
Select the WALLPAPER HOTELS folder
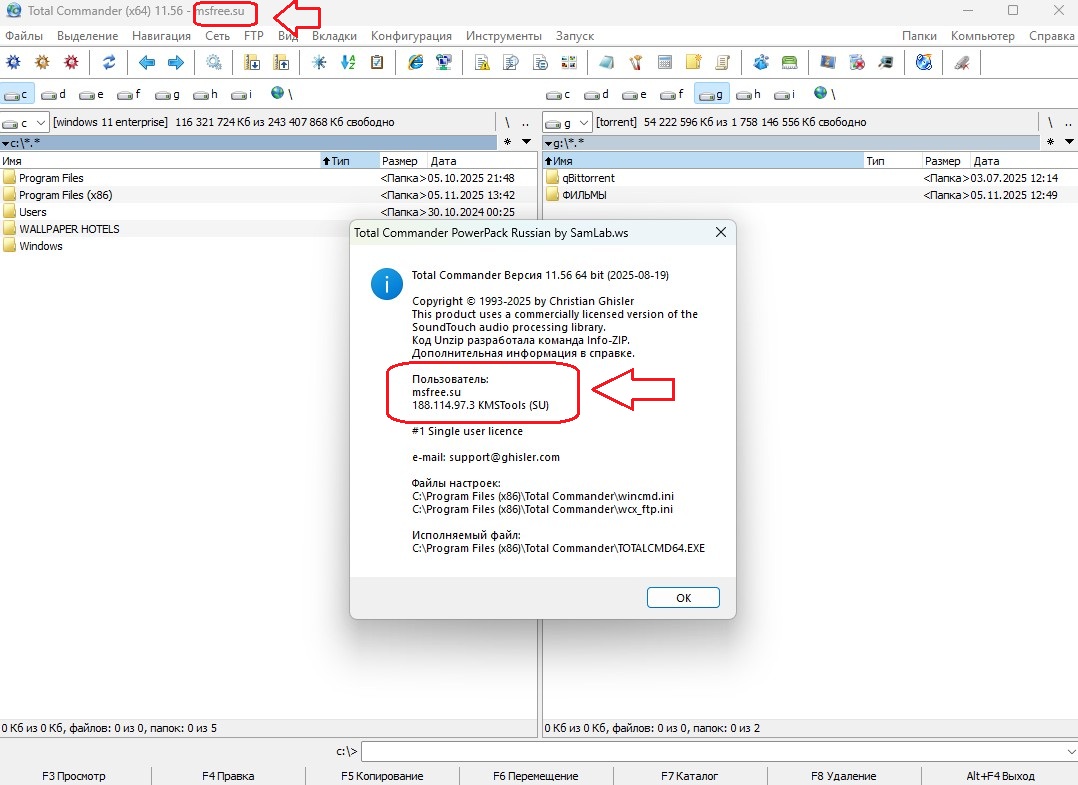coord(69,229)
